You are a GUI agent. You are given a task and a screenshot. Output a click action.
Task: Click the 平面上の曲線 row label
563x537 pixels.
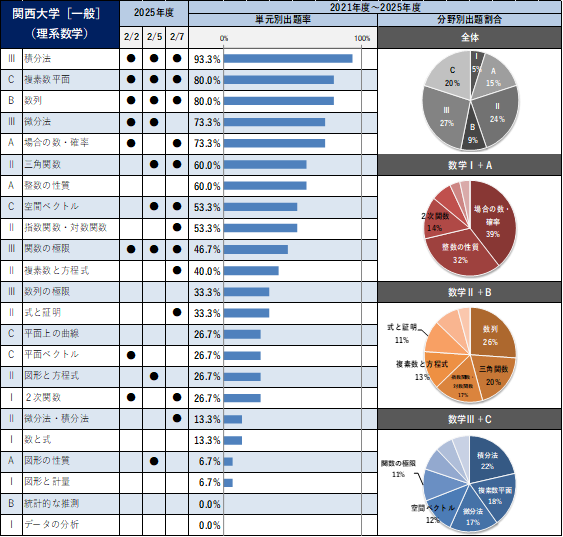[x=52, y=333]
